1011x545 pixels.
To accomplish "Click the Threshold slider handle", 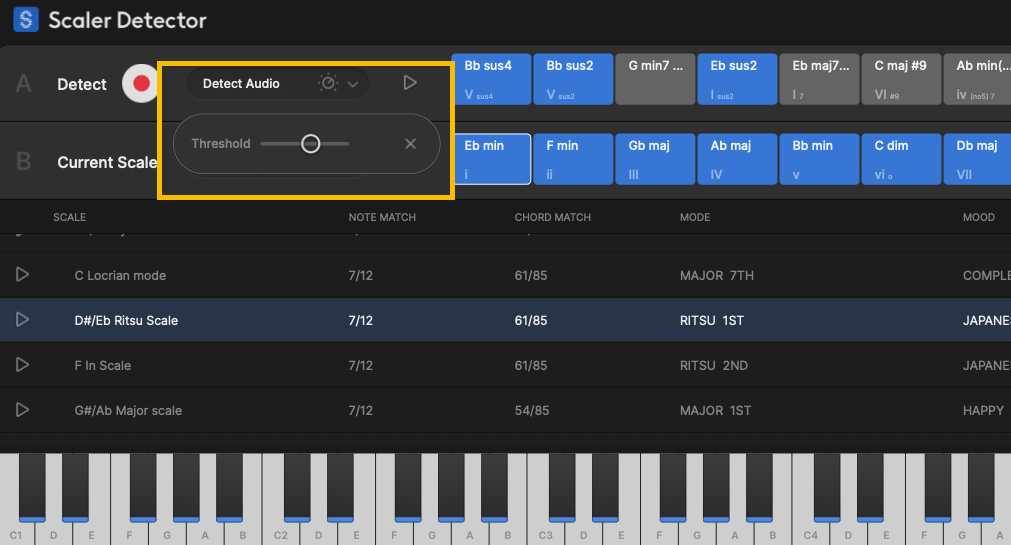I will tap(310, 144).
